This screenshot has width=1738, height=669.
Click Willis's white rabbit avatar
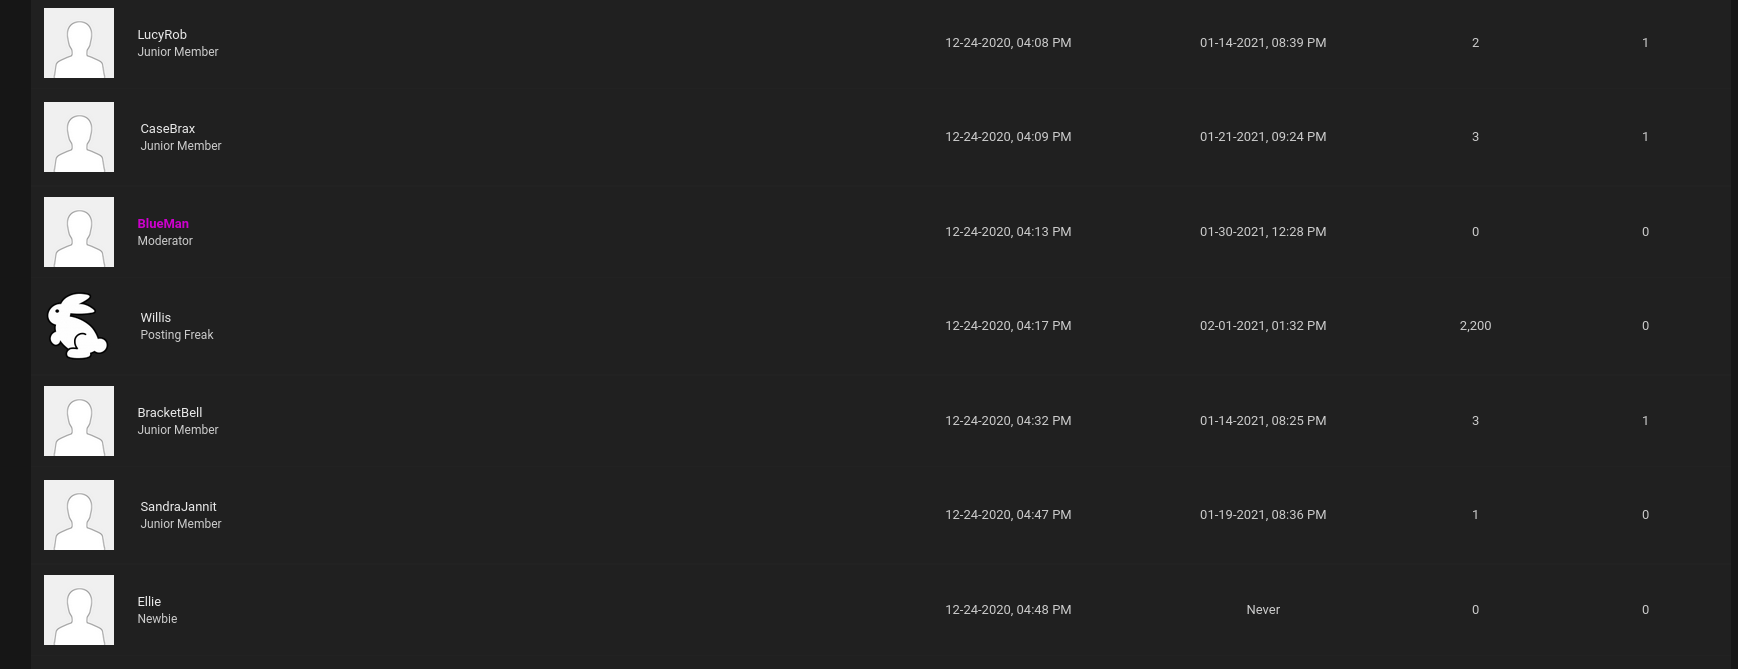click(x=78, y=326)
